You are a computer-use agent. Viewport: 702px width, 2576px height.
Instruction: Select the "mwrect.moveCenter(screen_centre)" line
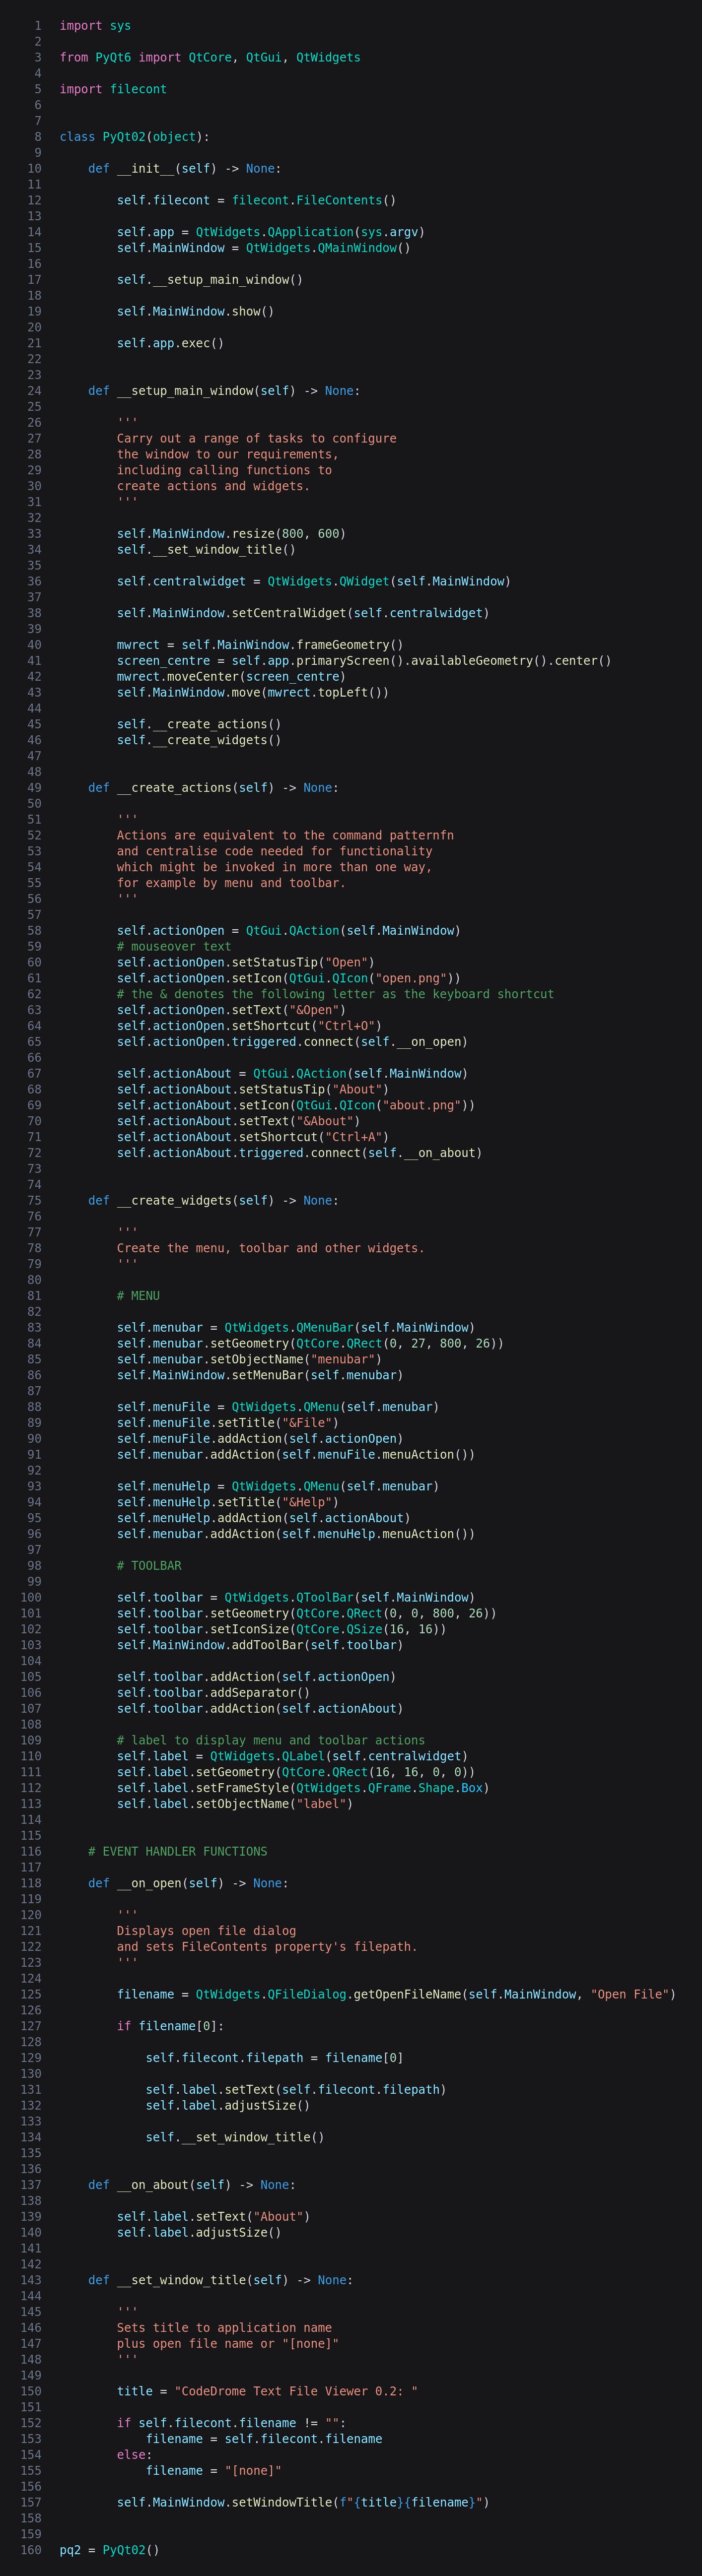click(231, 677)
